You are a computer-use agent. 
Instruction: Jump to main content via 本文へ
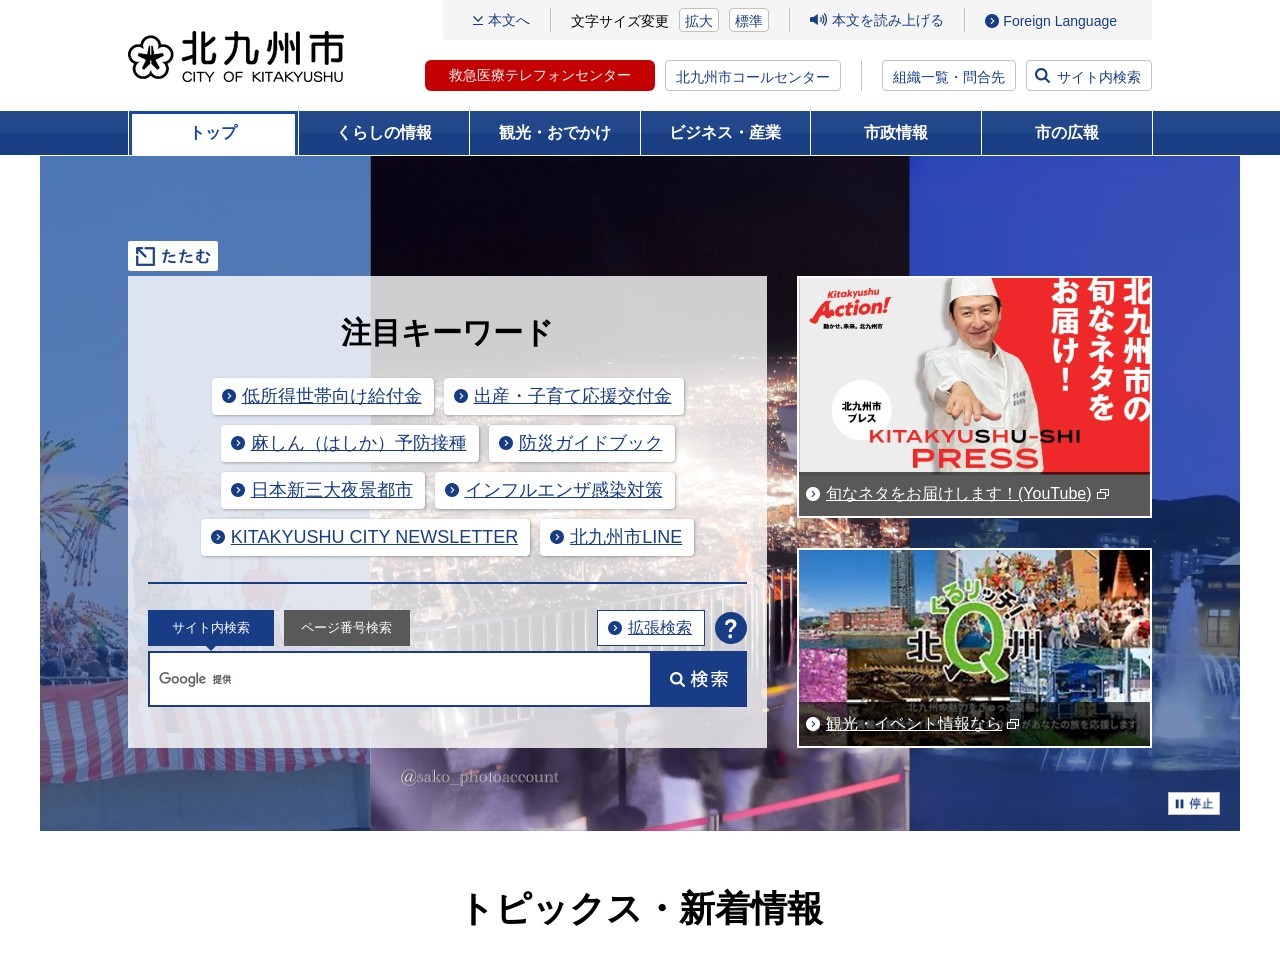501,20
